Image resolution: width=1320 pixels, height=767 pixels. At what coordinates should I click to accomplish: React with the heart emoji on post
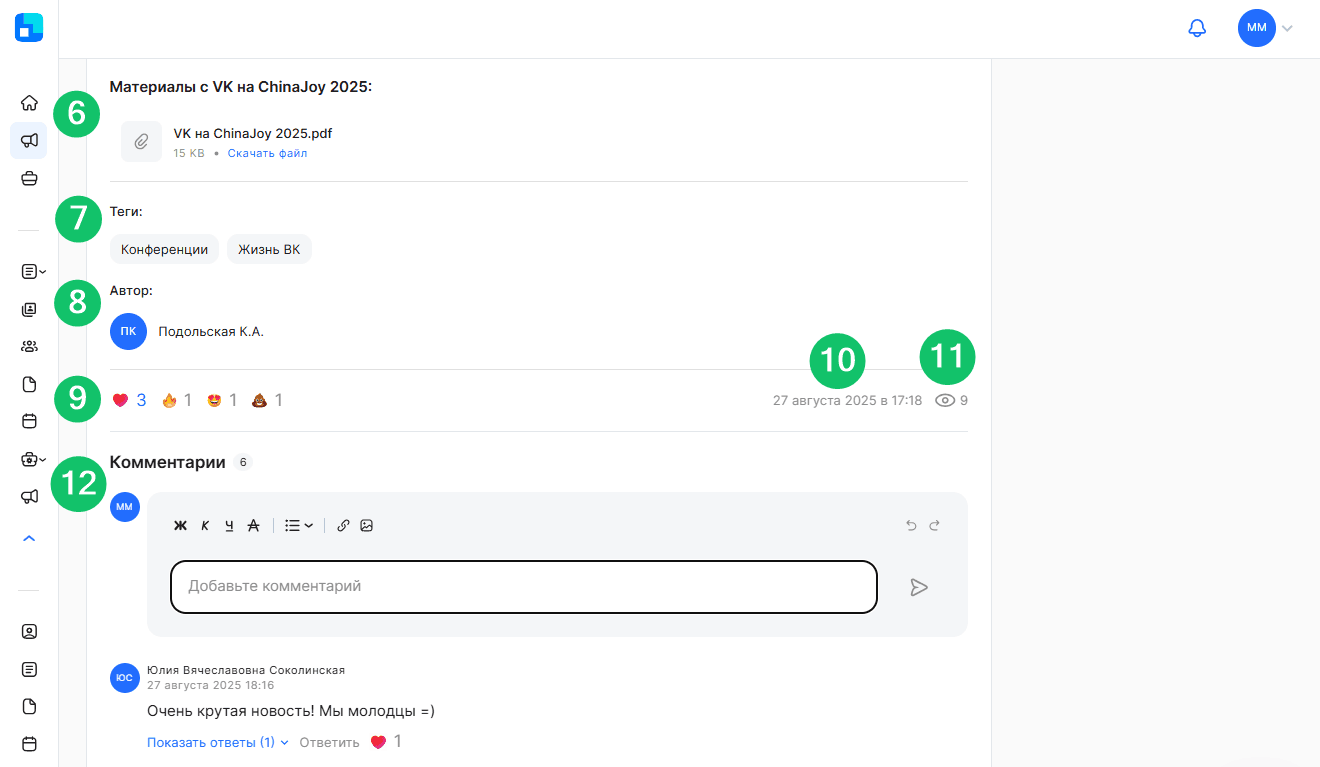tap(121, 400)
